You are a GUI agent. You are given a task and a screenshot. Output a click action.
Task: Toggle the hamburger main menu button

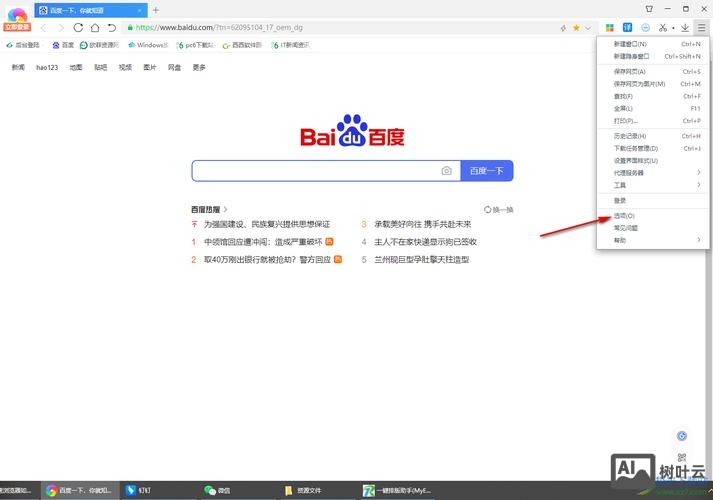tap(702, 28)
